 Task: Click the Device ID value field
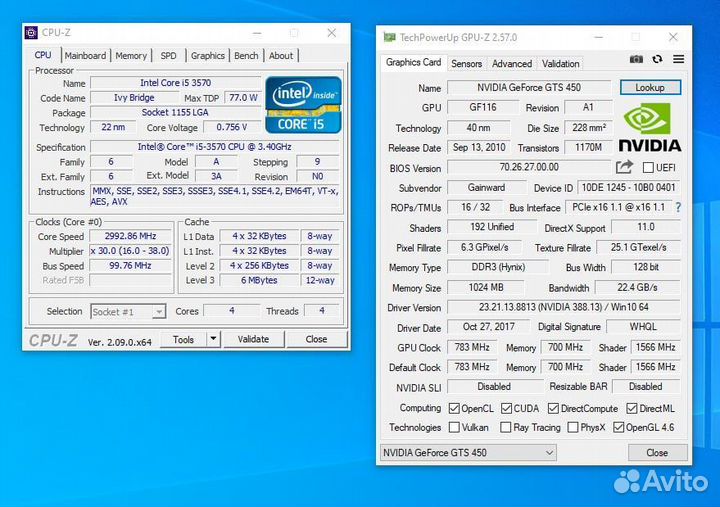pyautogui.click(x=629, y=188)
